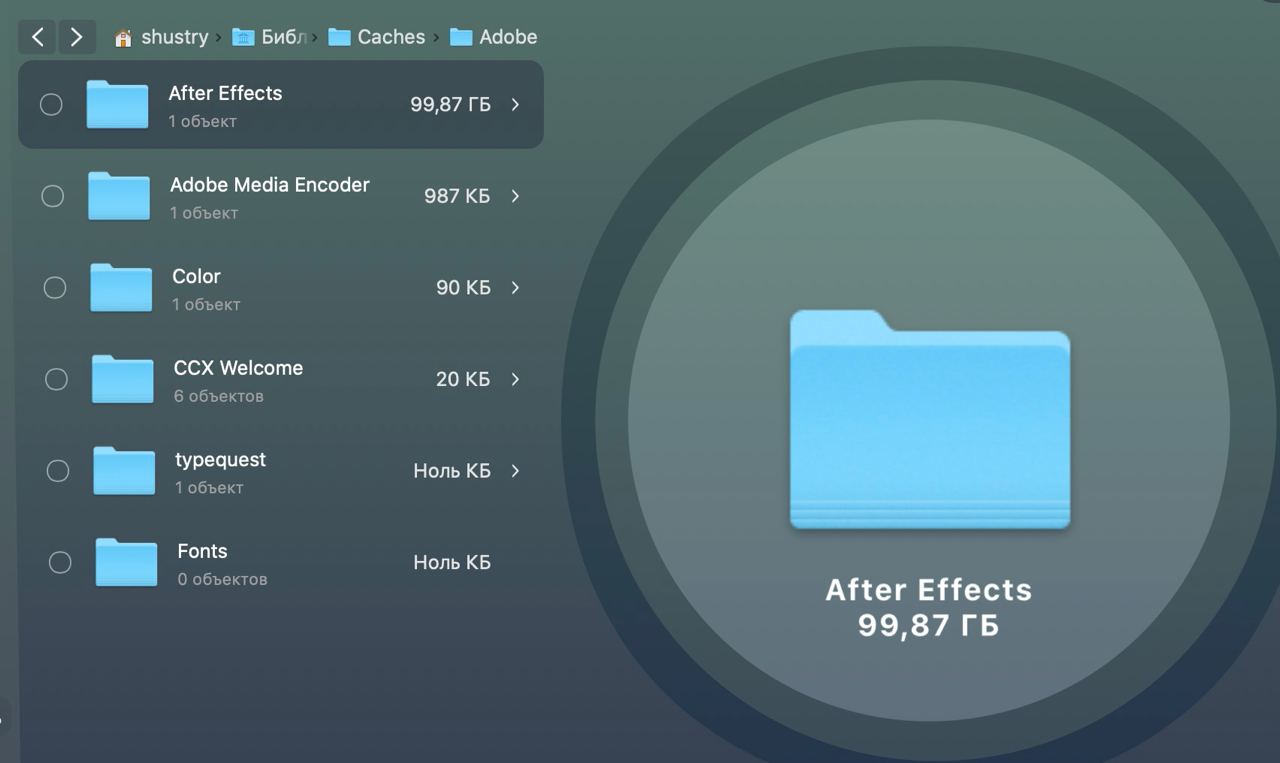1280x763 pixels.
Task: Tick the Color folder selection circle
Action: [x=55, y=288]
